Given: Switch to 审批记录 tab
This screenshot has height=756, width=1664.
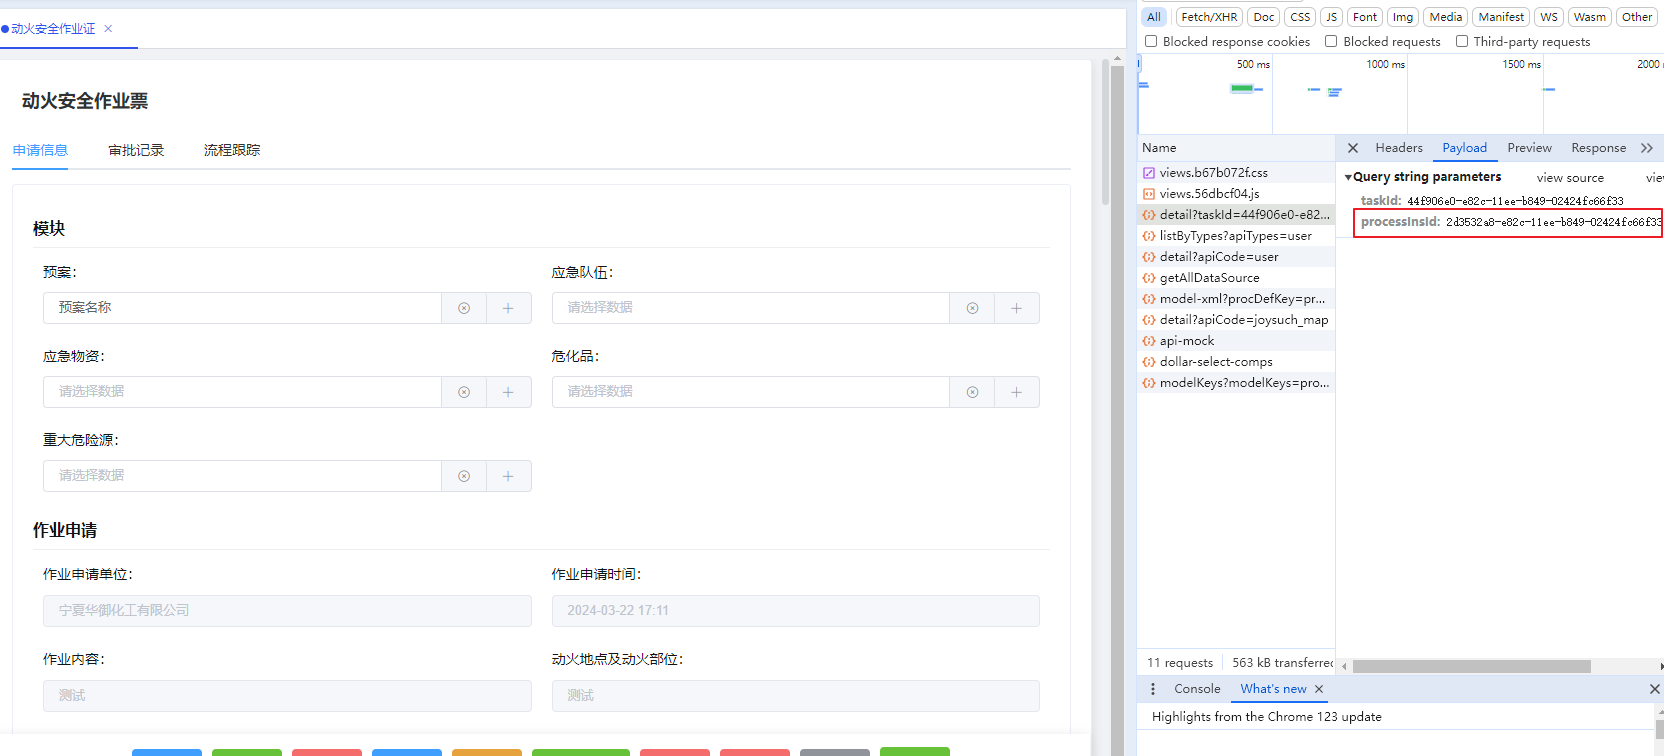Looking at the screenshot, I should (x=136, y=150).
